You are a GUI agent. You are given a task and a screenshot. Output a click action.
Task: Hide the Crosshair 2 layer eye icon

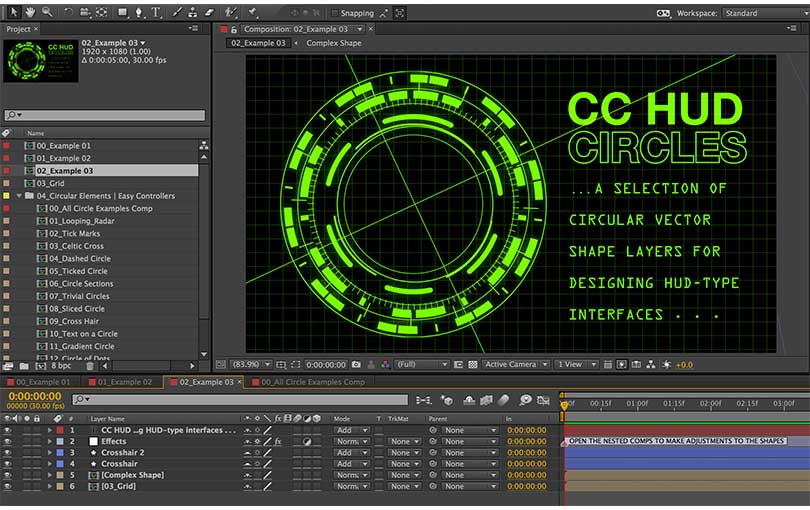pos(7,453)
